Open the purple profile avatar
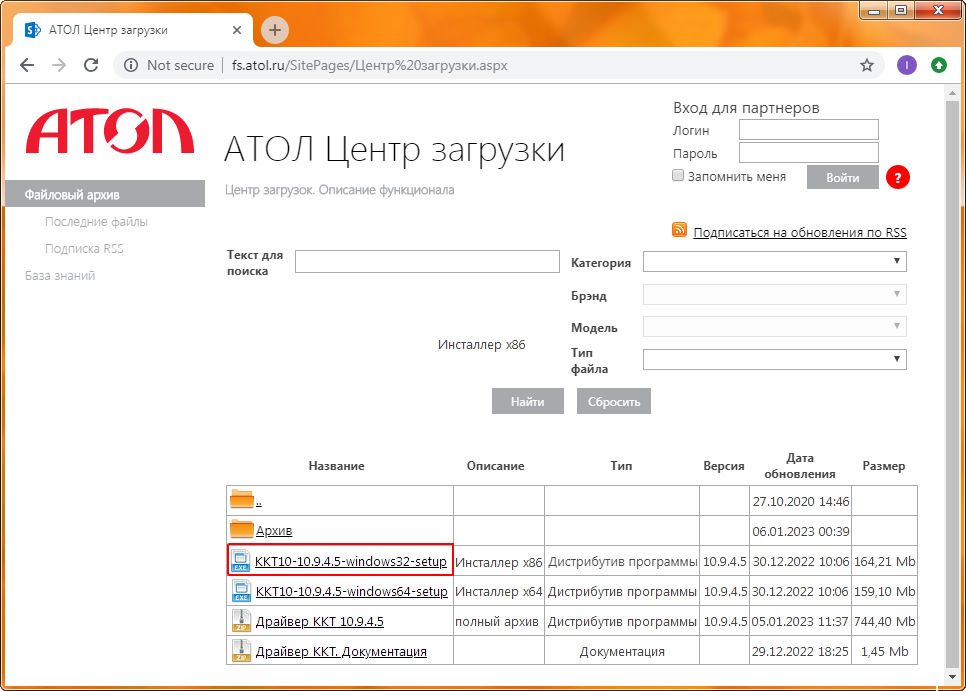This screenshot has width=966, height=691. [x=906, y=65]
